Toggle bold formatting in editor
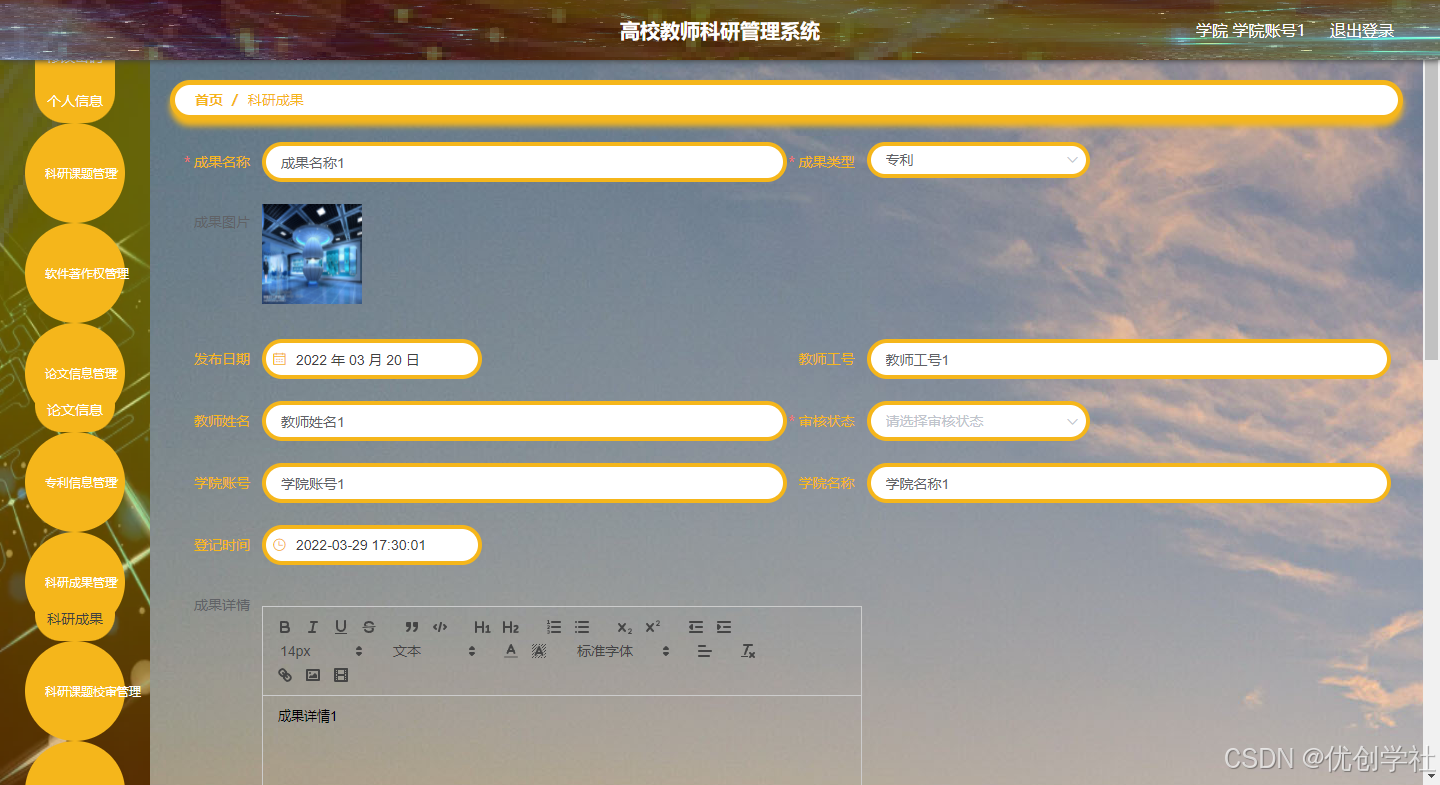This screenshot has height=785, width=1440. (x=285, y=627)
